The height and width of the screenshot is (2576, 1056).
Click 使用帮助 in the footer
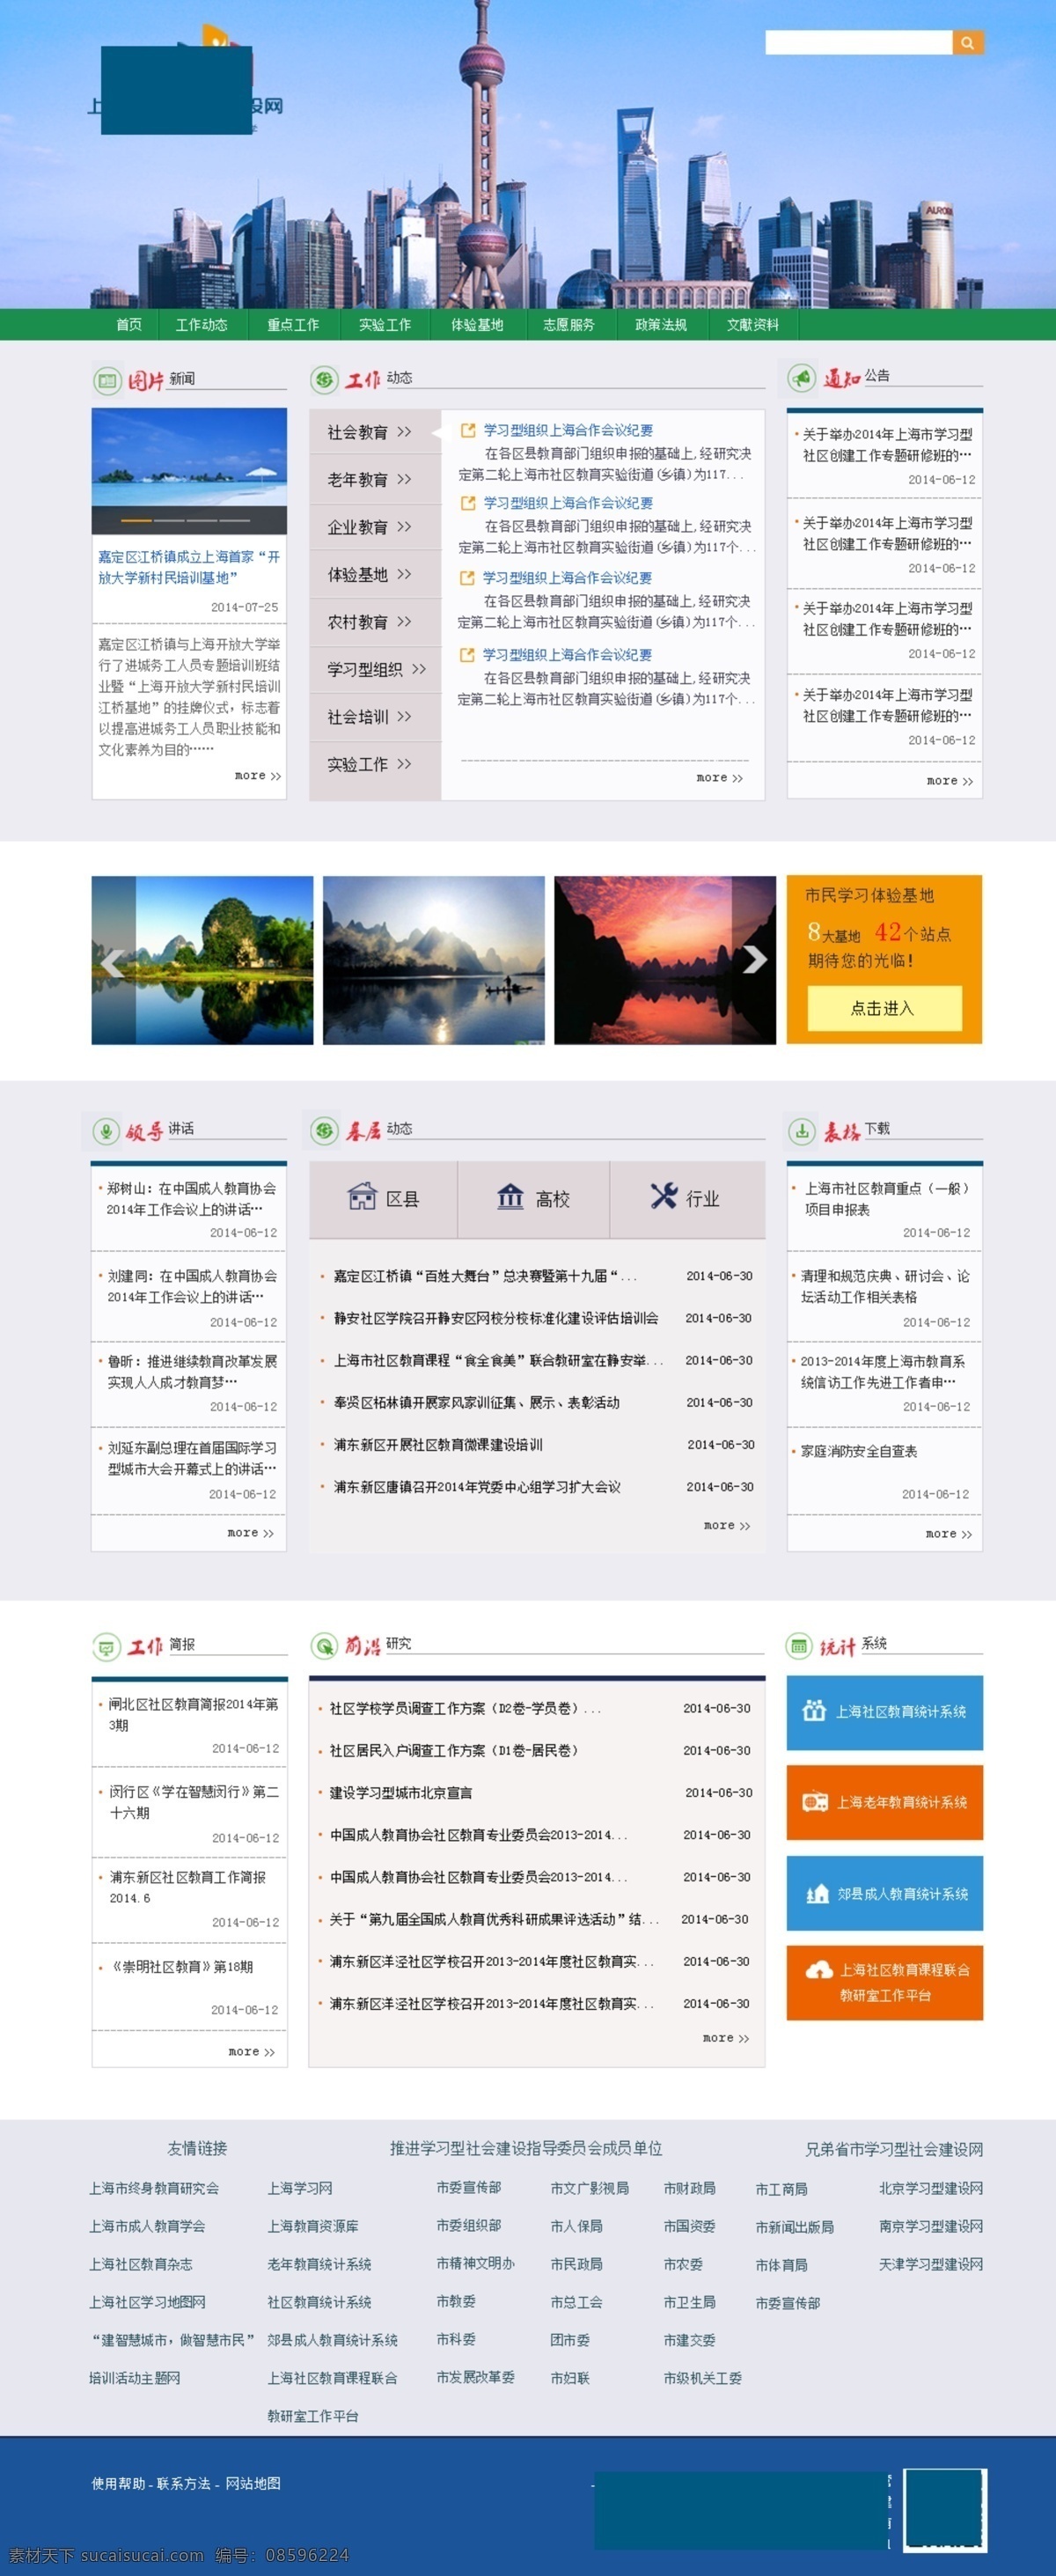(118, 2484)
